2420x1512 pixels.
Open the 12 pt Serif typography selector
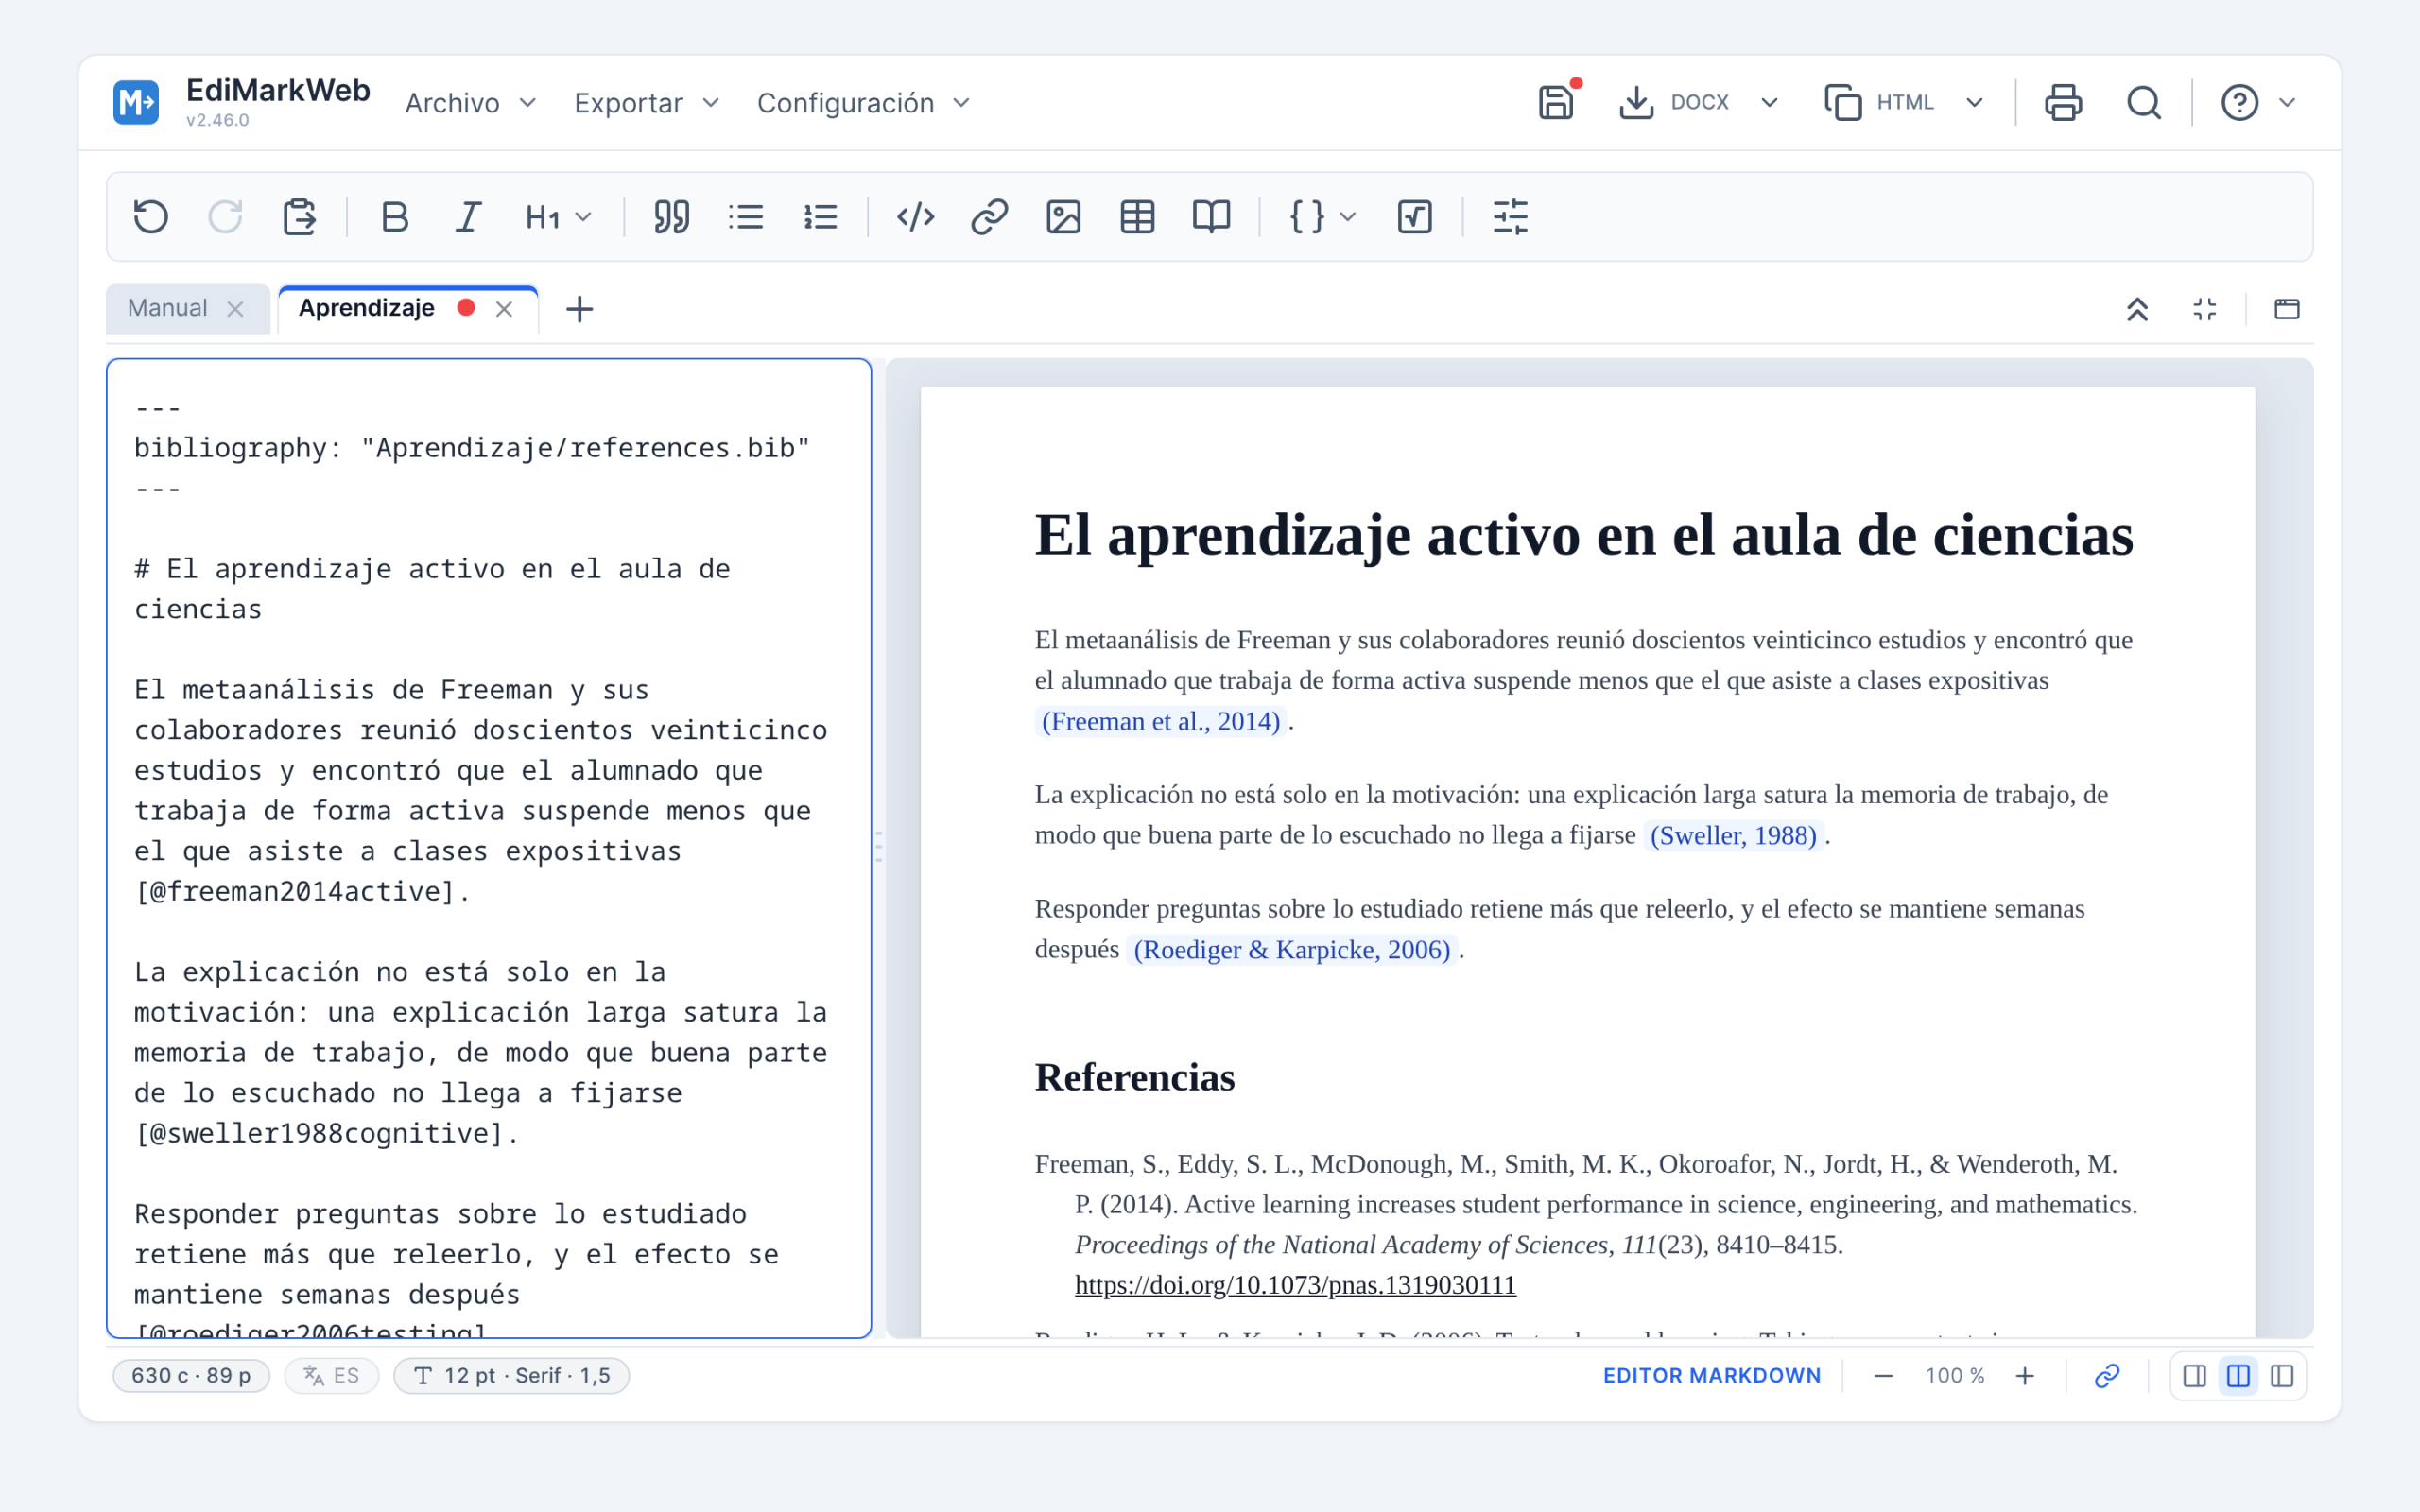pos(511,1376)
